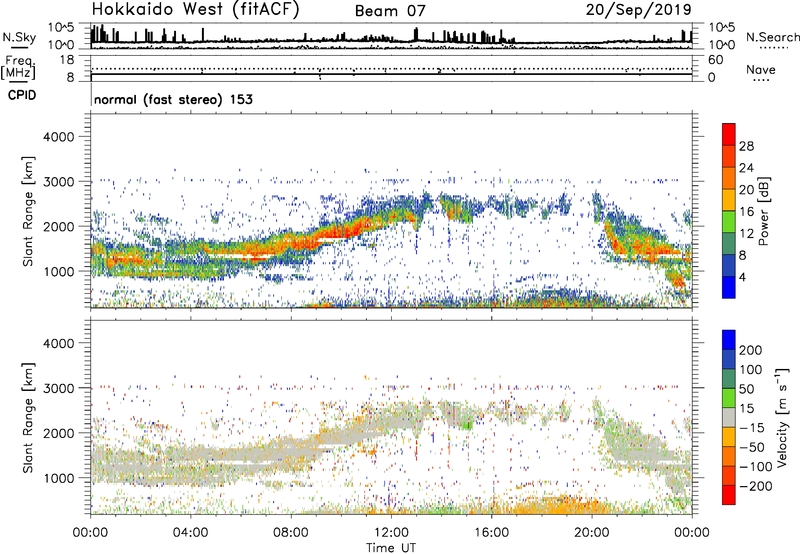Viewport: 800px width, 554px height.
Task: Click the '60' Nave axis tick
Action: click(x=715, y=60)
